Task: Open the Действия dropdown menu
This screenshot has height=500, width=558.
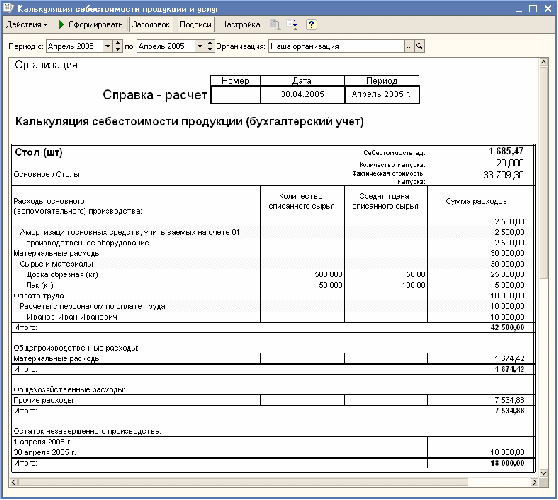Action: click(27, 25)
